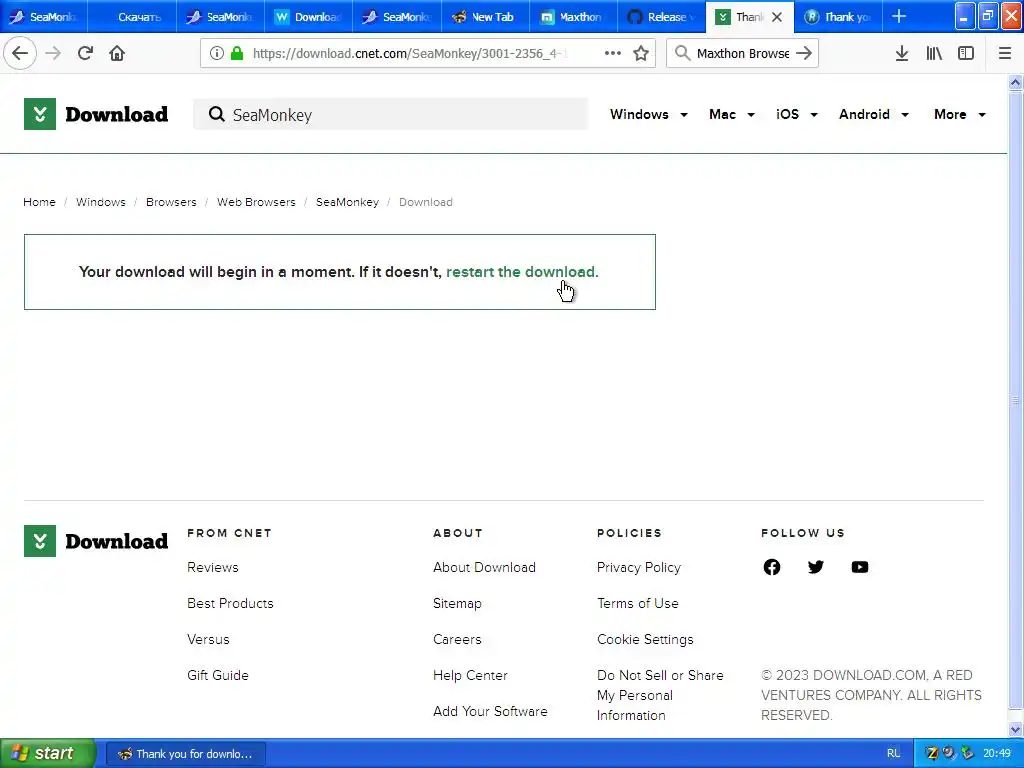This screenshot has width=1024, height=768.
Task: Open Do Not Sell or Share link
Action: (660, 695)
